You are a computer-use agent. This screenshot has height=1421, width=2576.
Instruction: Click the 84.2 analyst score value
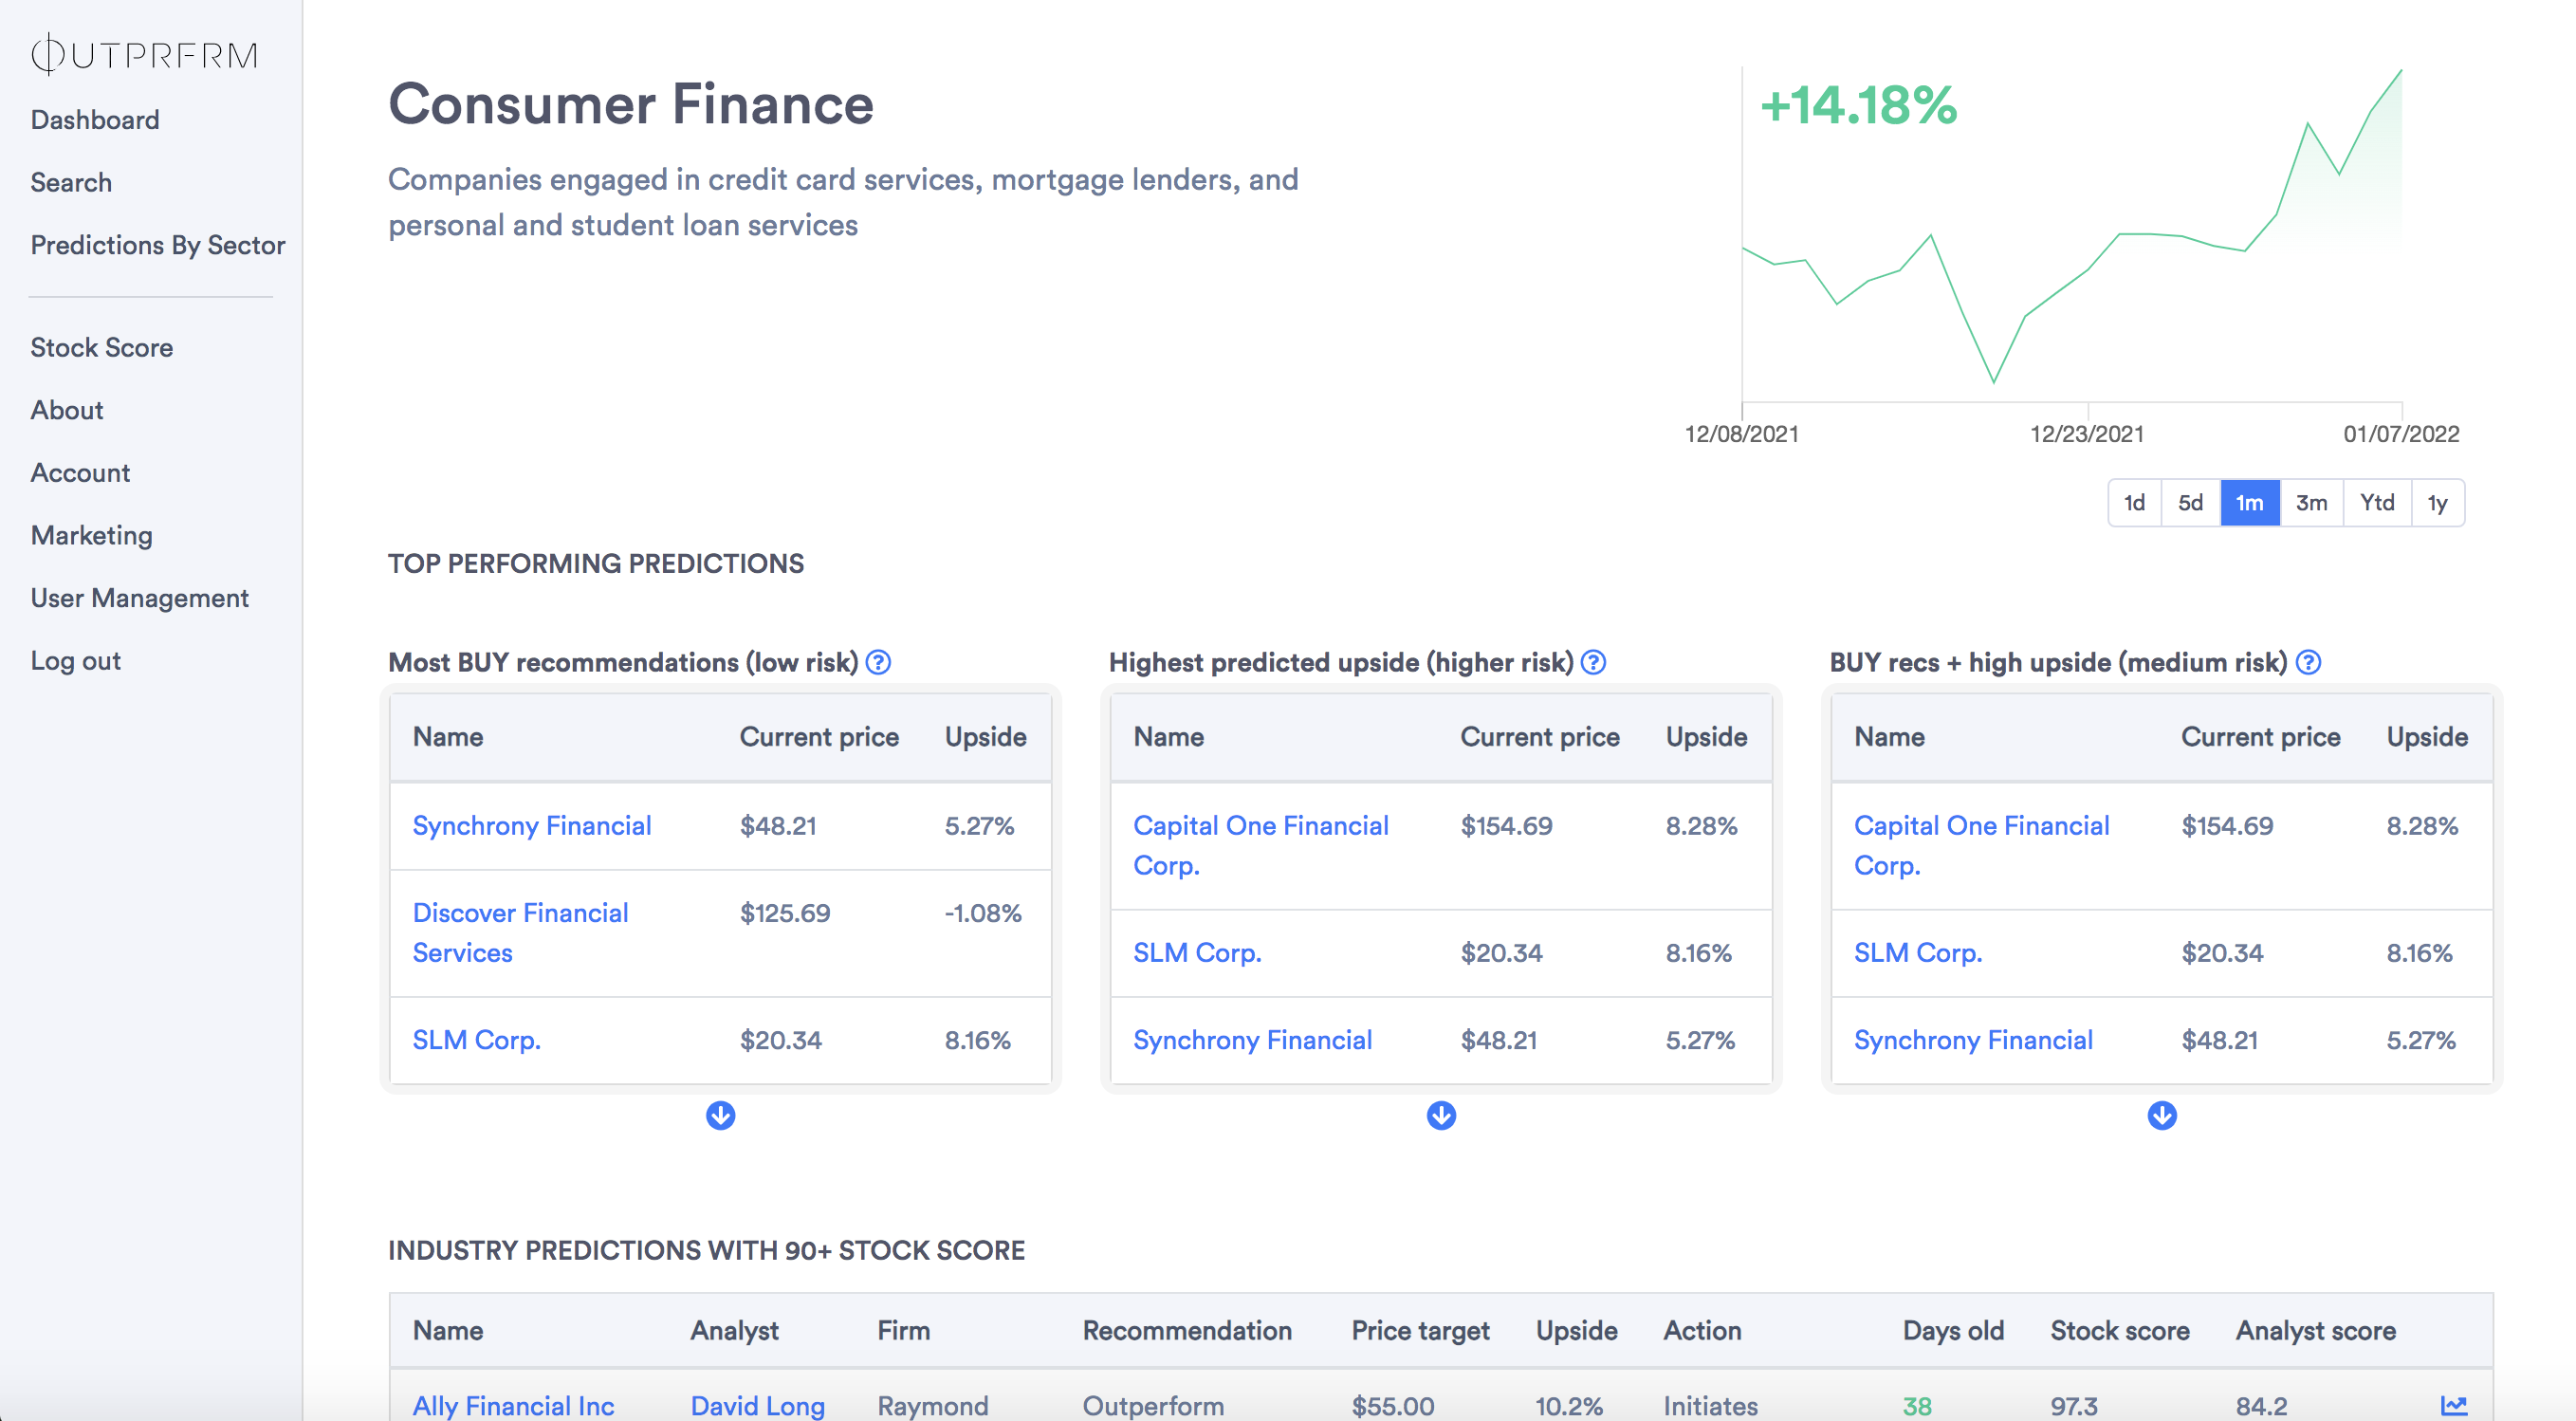(2261, 1406)
